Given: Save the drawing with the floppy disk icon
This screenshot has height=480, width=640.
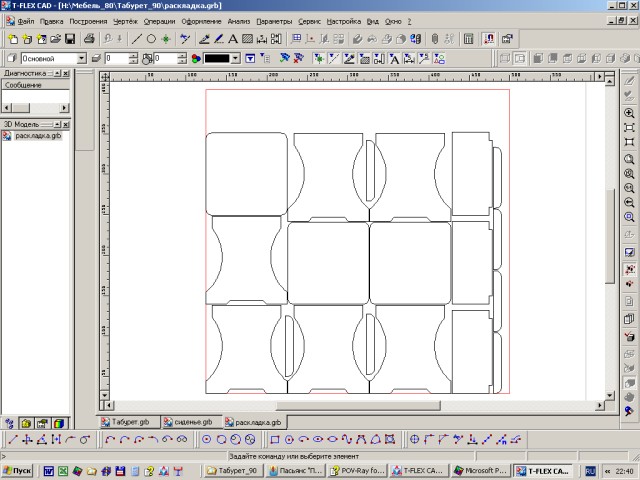Looking at the screenshot, I should point(70,39).
